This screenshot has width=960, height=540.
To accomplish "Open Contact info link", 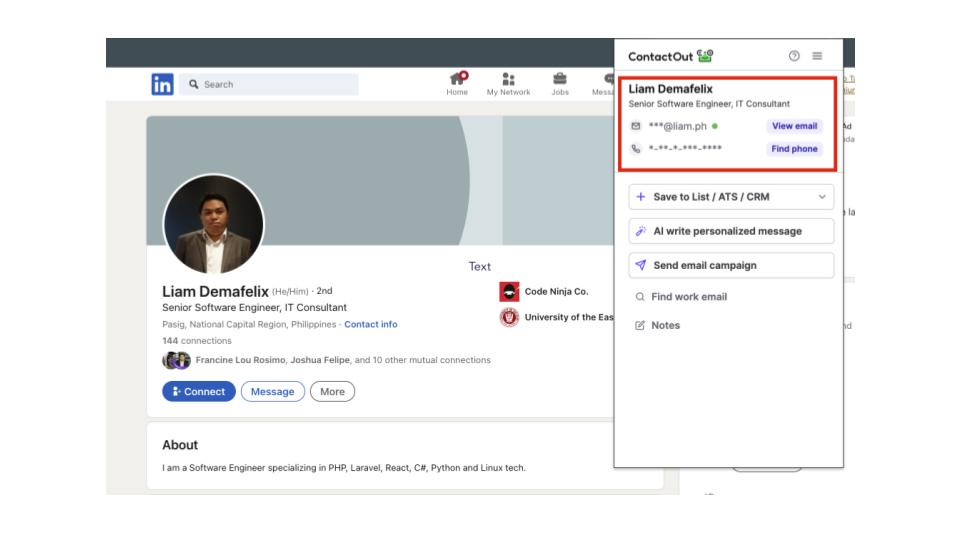I will click(x=370, y=324).
